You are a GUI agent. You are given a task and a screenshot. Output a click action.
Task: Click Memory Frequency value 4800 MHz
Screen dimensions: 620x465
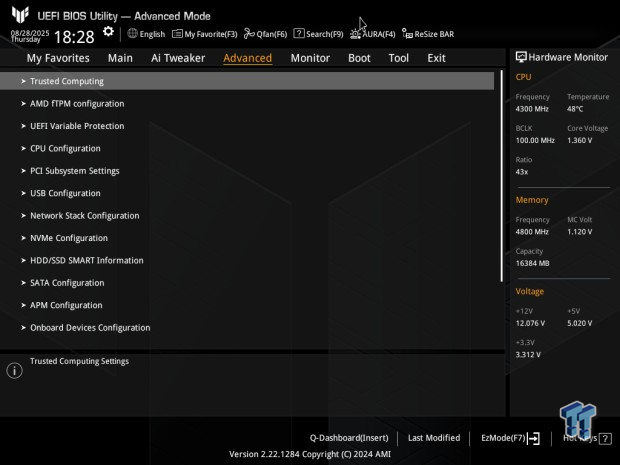coord(532,232)
